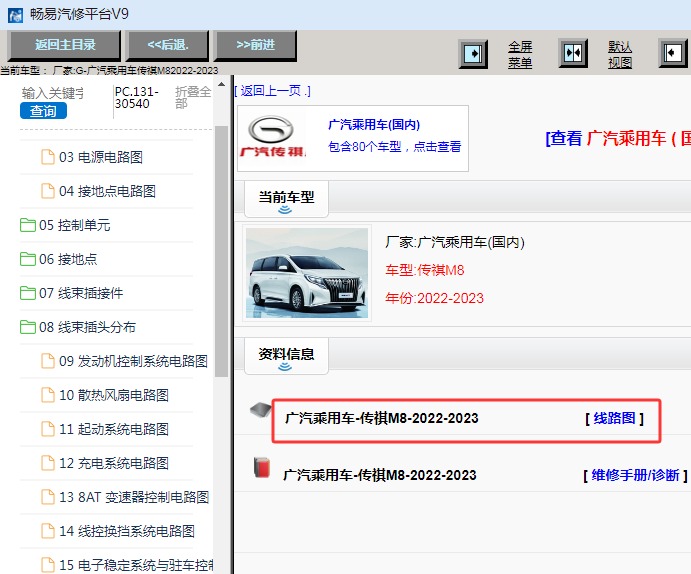Screen dimensions: 691x574
Task: Click the left-arrow panel icon at the toolbar's right end
Action: click(x=673, y=53)
